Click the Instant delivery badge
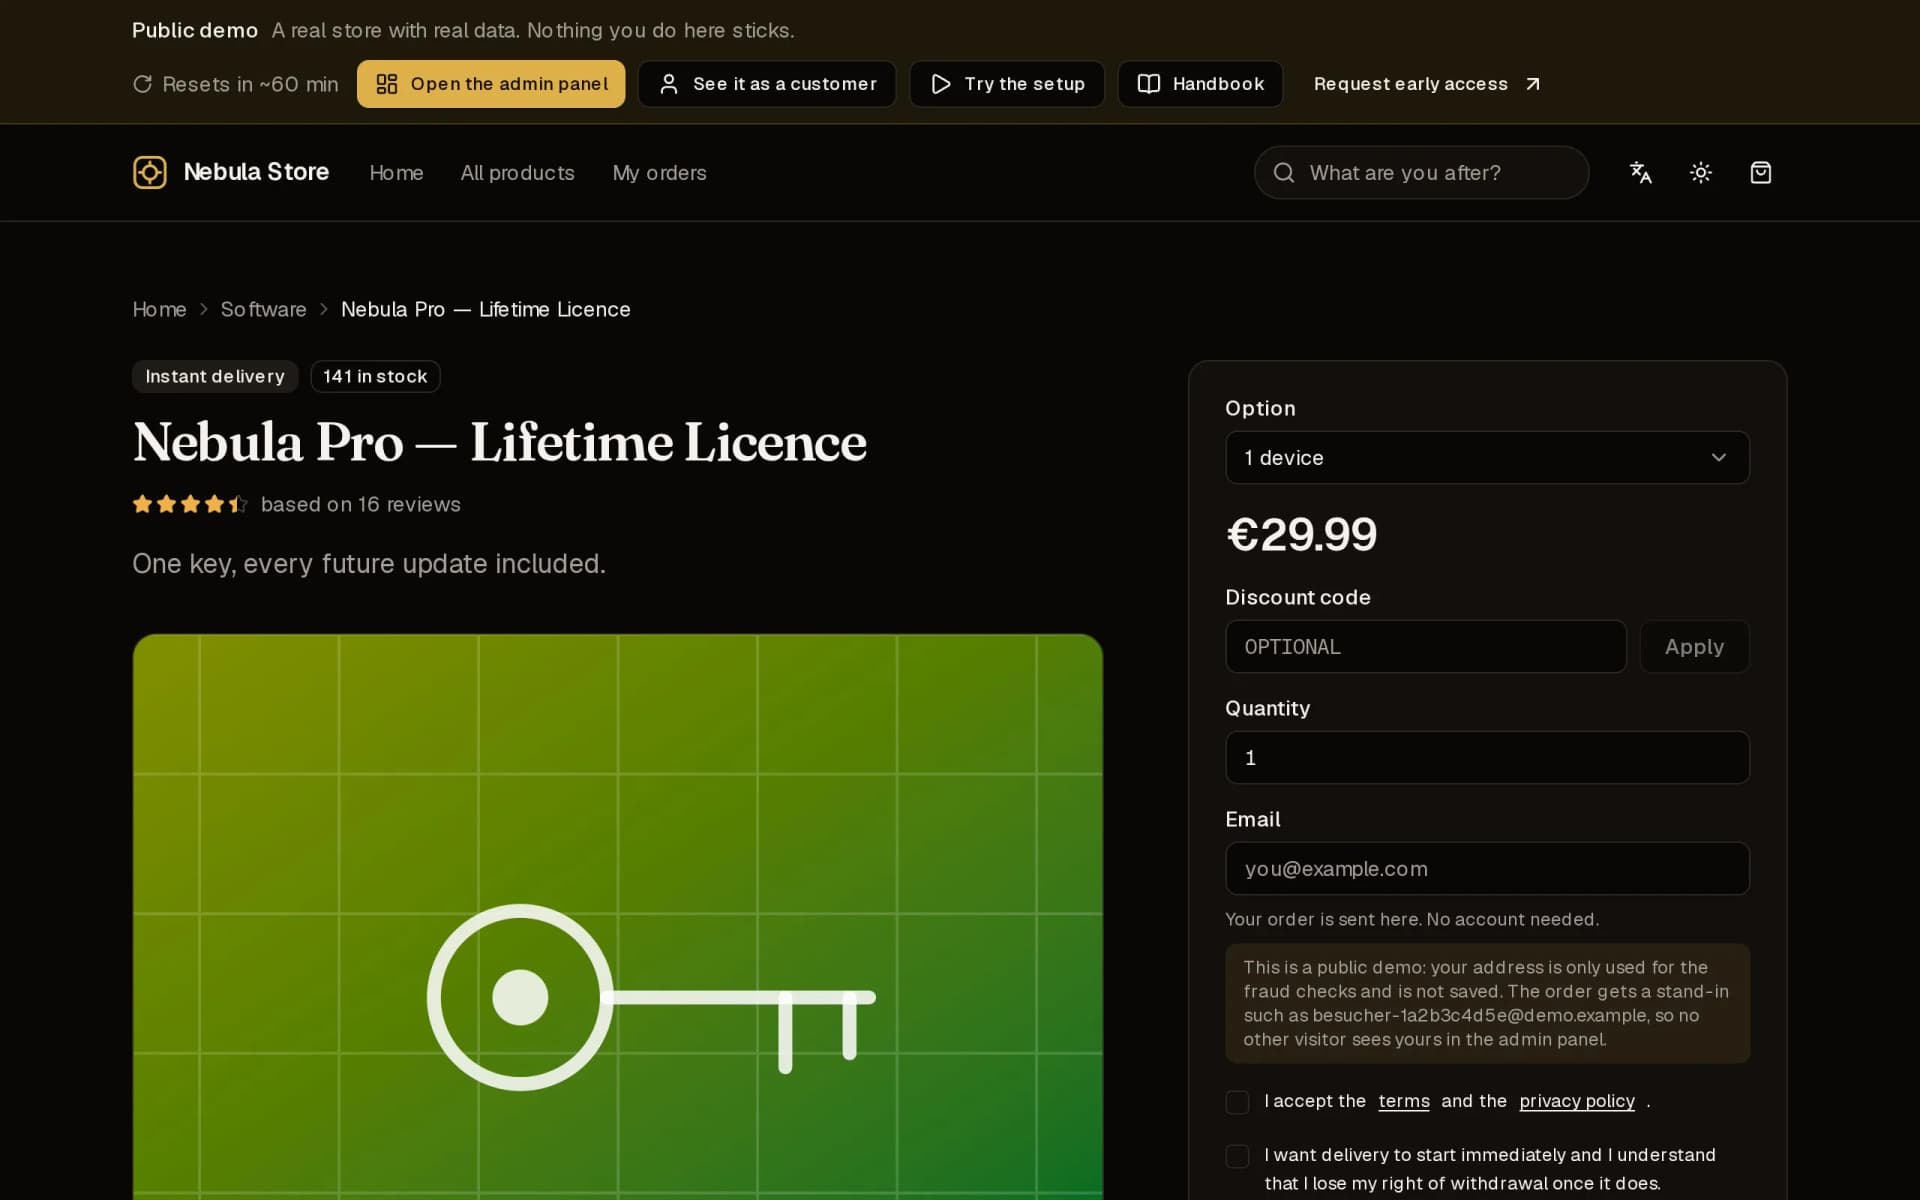 point(215,376)
